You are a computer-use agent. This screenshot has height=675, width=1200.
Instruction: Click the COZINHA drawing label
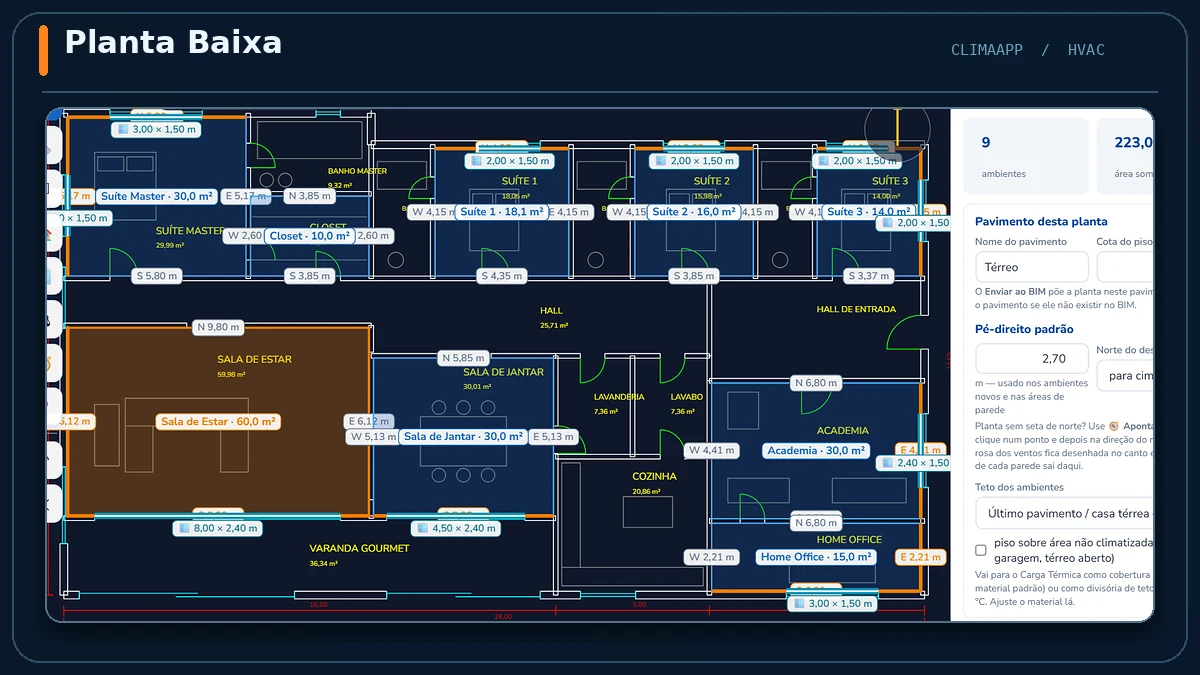pos(654,476)
